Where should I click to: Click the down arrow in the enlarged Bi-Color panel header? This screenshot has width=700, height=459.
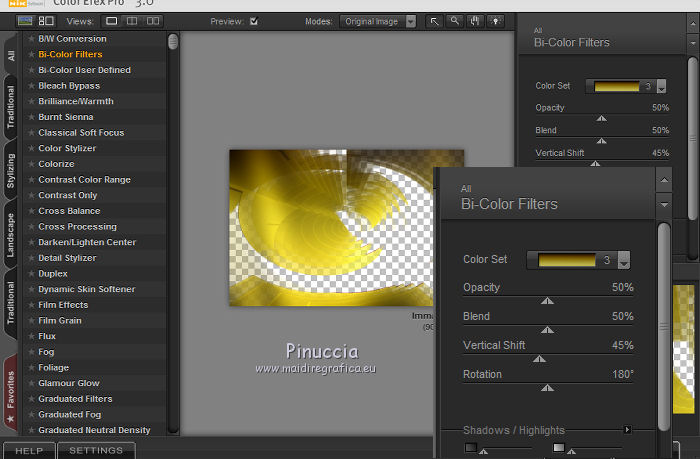[664, 204]
